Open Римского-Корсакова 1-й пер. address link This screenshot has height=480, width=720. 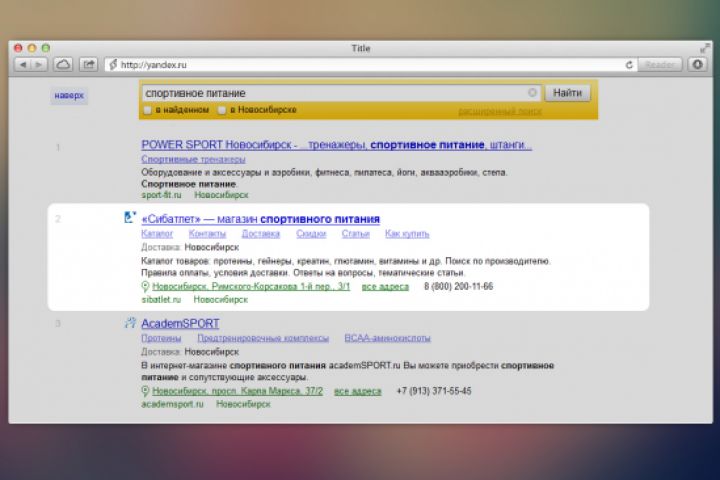tap(251, 287)
